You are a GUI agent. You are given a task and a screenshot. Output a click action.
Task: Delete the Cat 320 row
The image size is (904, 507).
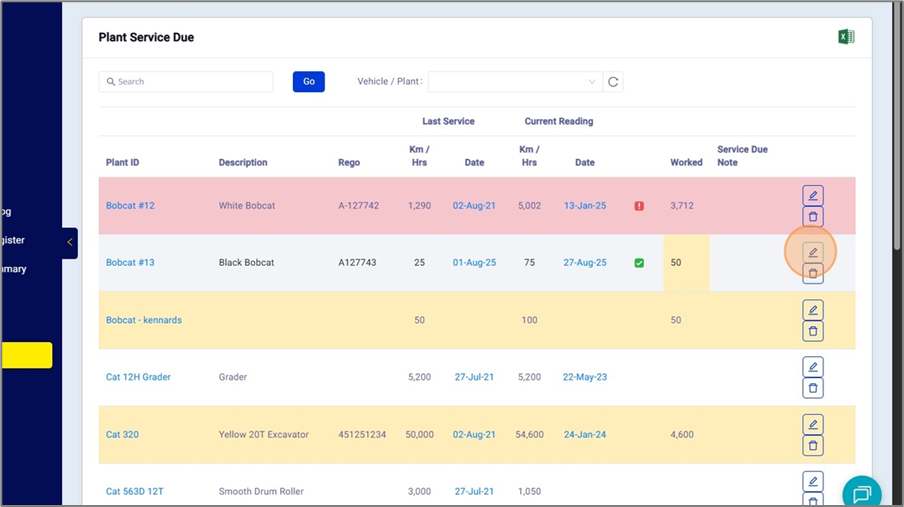tap(813, 446)
